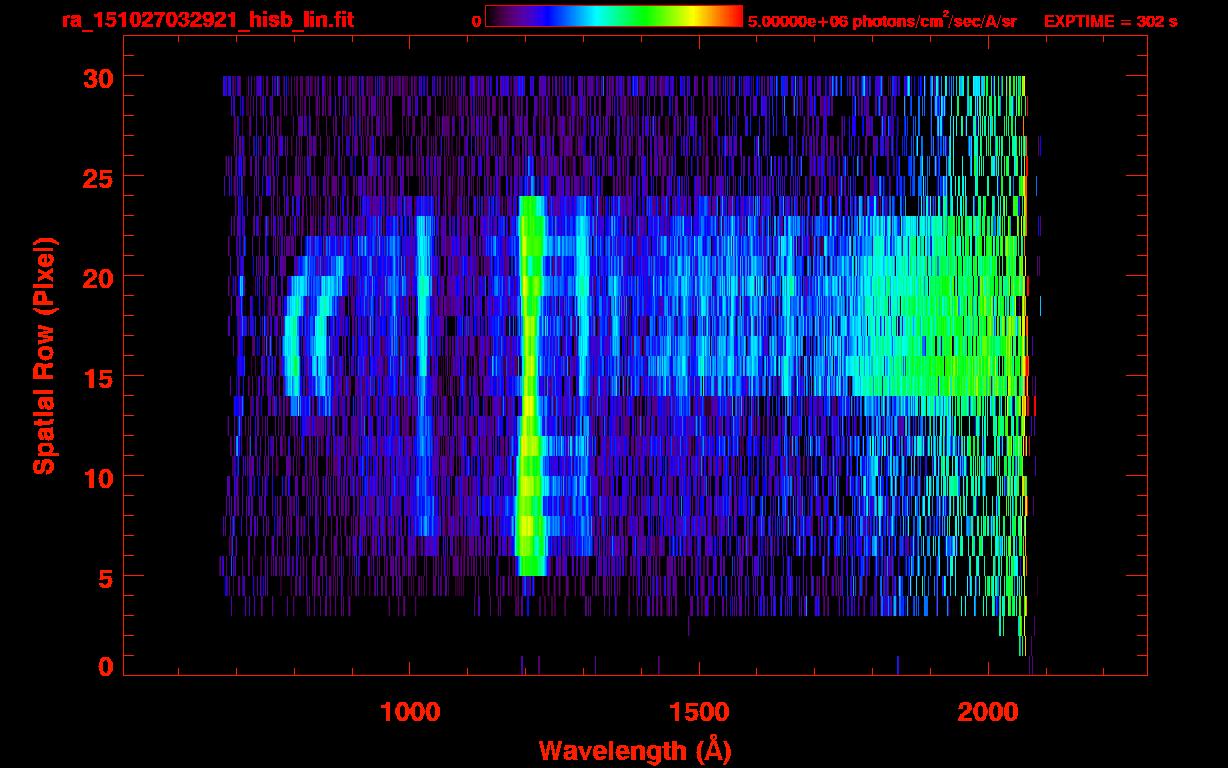Click the filename ra_151027032921_hisb_lin.fit
Viewport: 1228px width, 768px height.
click(207, 20)
